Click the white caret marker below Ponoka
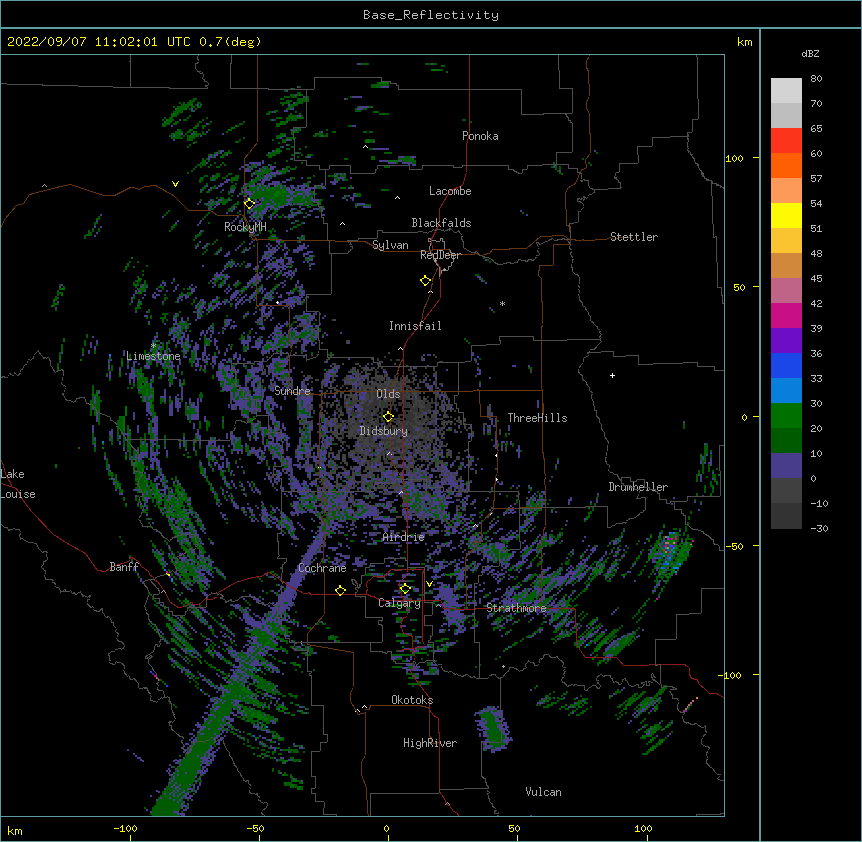Screen dimensions: 862x842 point(365,147)
